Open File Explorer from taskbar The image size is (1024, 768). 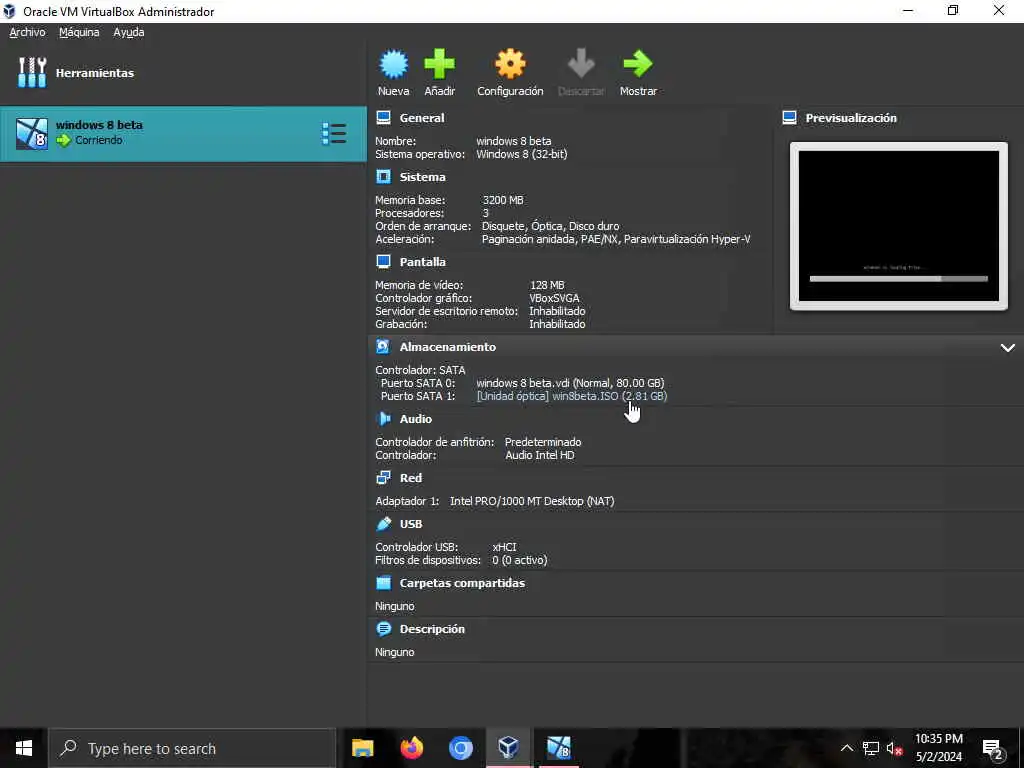coord(362,748)
